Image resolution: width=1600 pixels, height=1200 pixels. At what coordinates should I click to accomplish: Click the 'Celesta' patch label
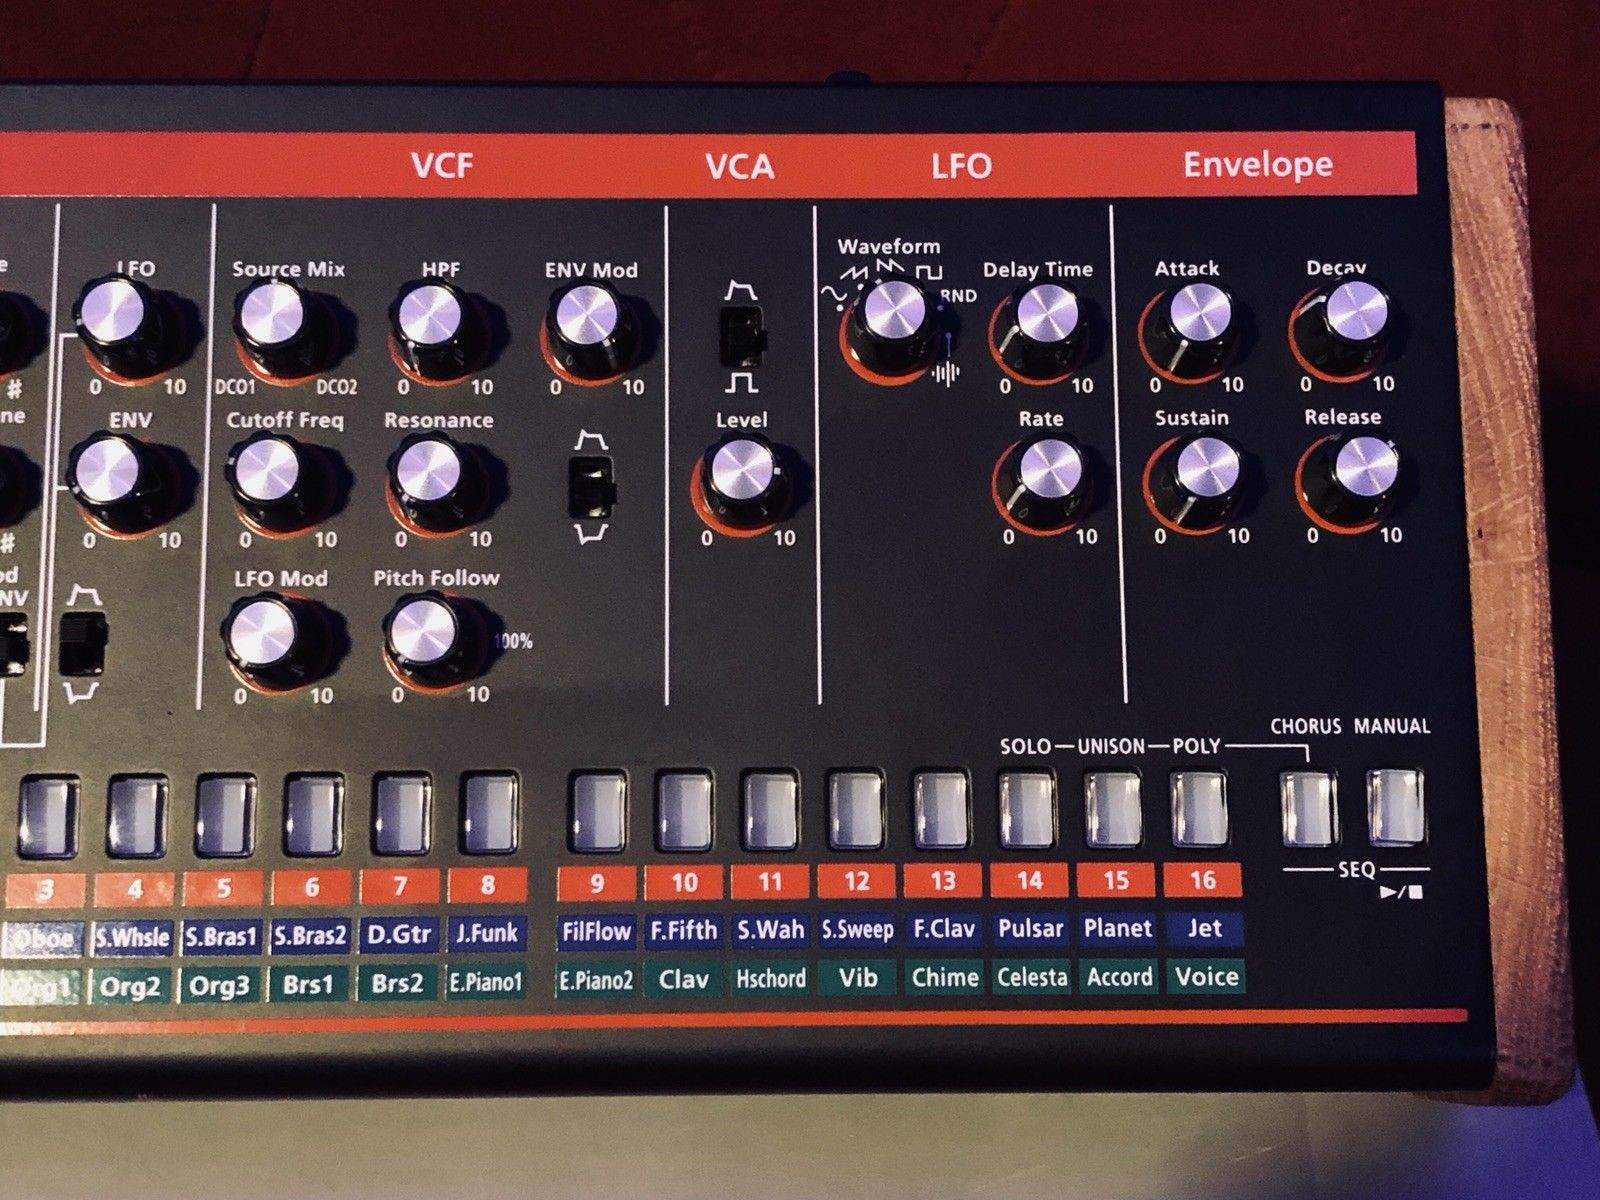pos(1031,978)
